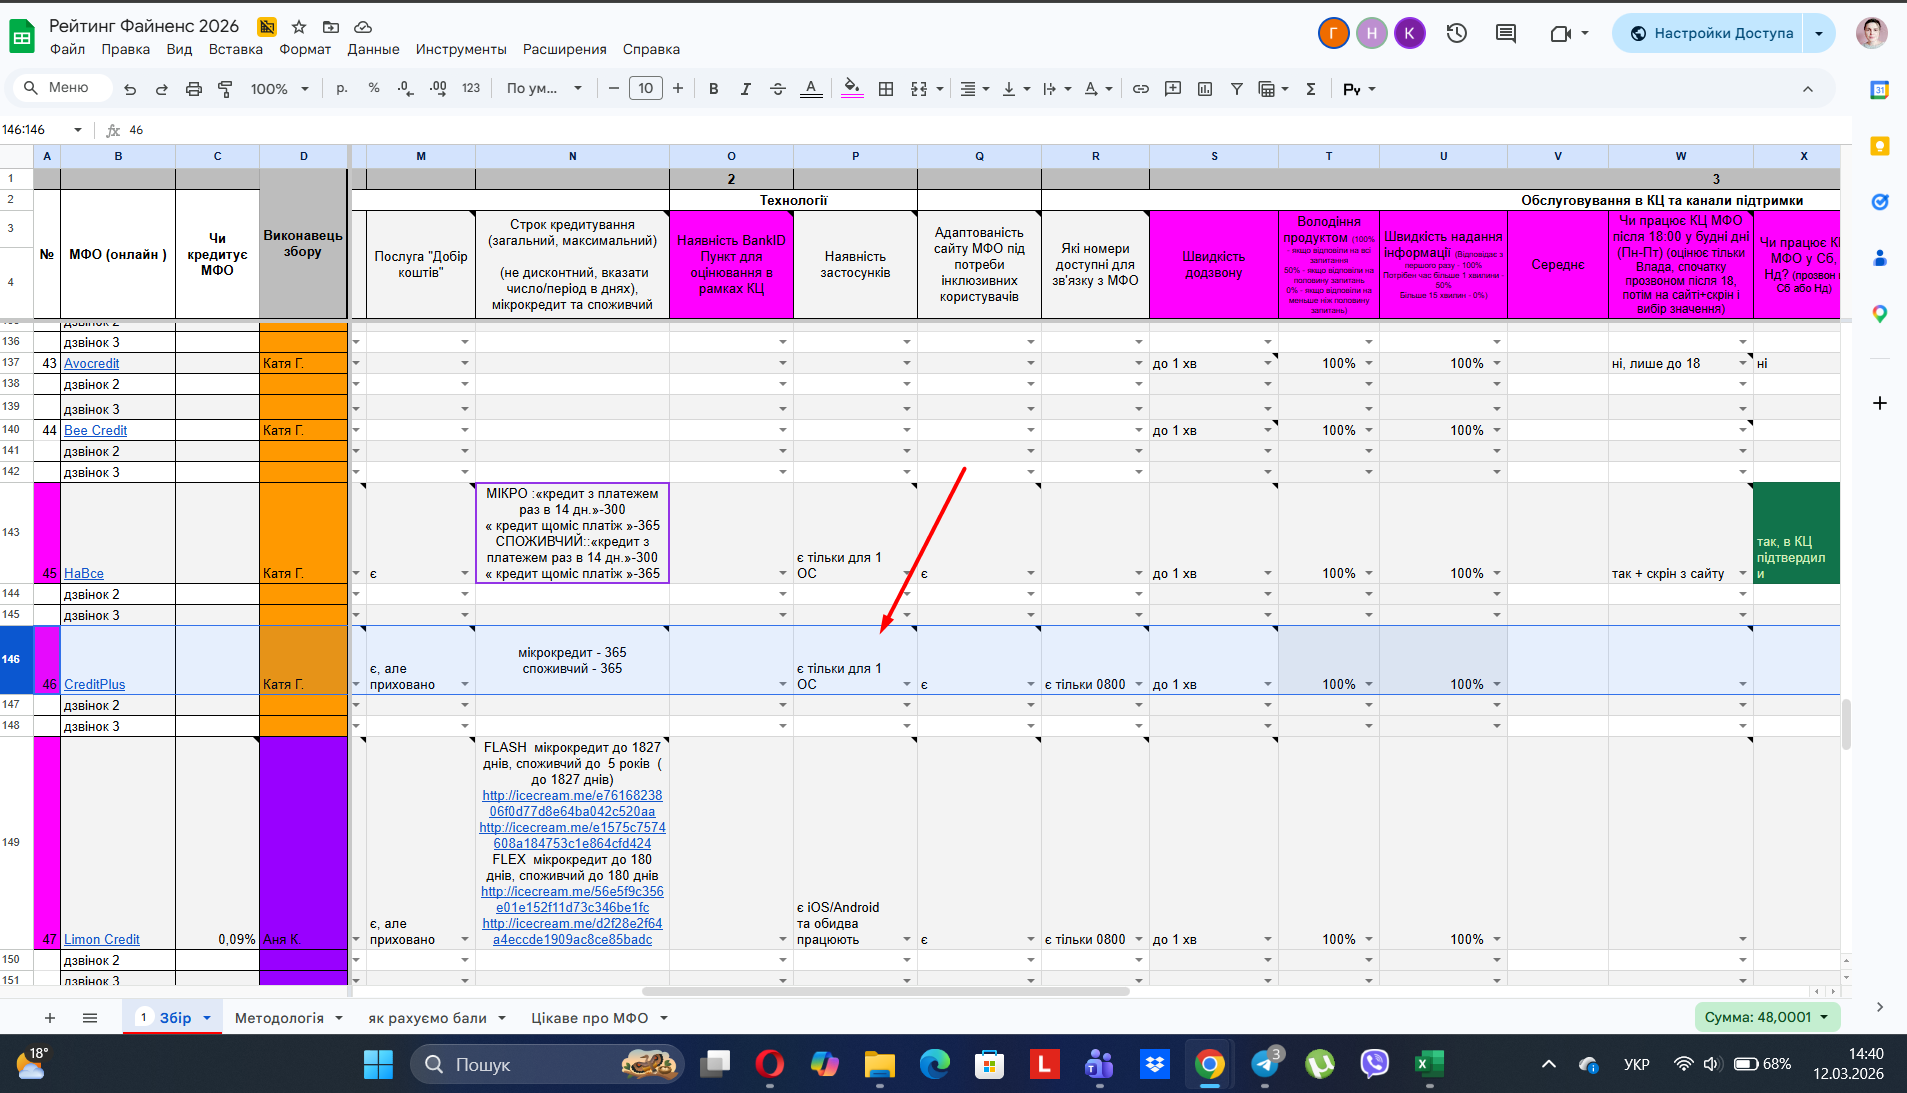Insert chart from toolbar
Viewport: 1907px width, 1093px height.
tap(1205, 89)
